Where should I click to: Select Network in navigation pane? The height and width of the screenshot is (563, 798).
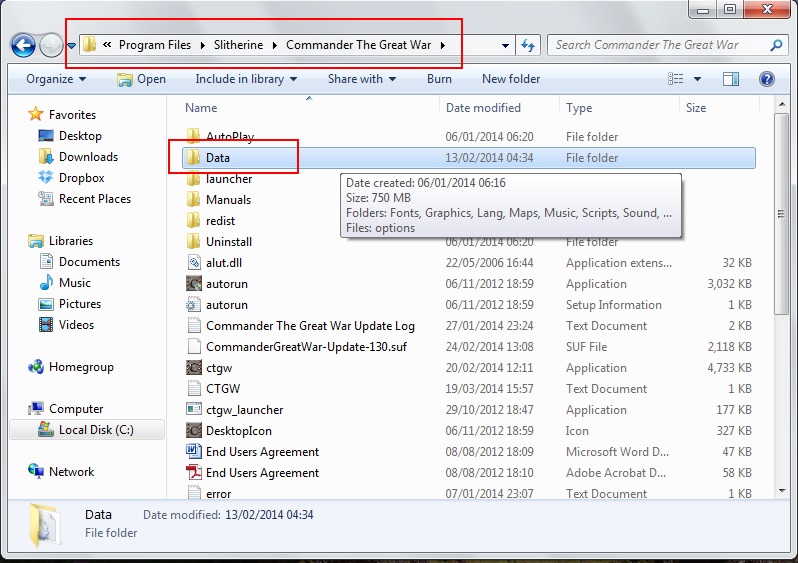coord(71,471)
